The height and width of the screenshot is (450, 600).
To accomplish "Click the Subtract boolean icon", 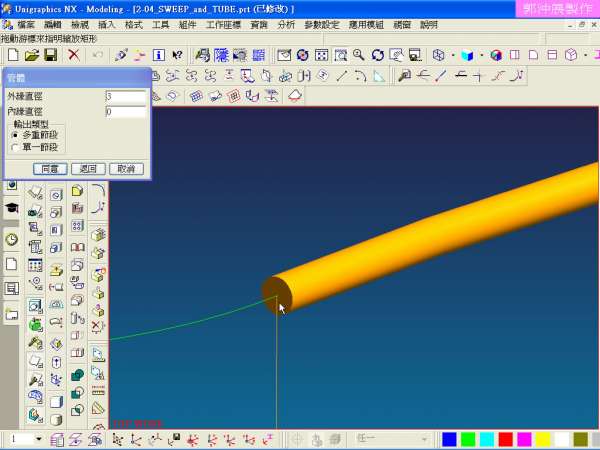I will pos(77,393).
